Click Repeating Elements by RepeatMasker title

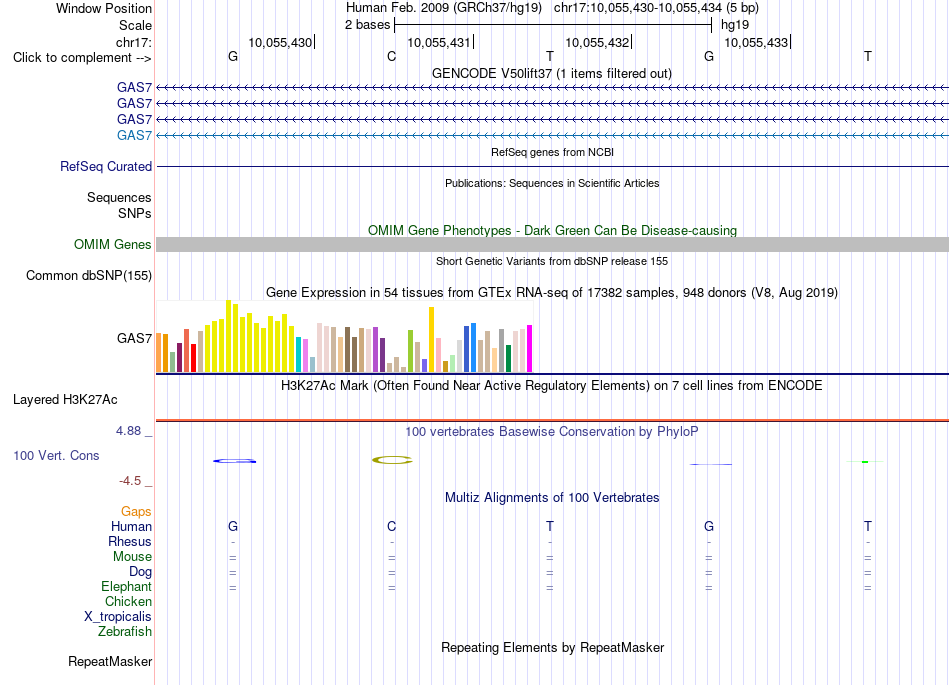pos(552,648)
